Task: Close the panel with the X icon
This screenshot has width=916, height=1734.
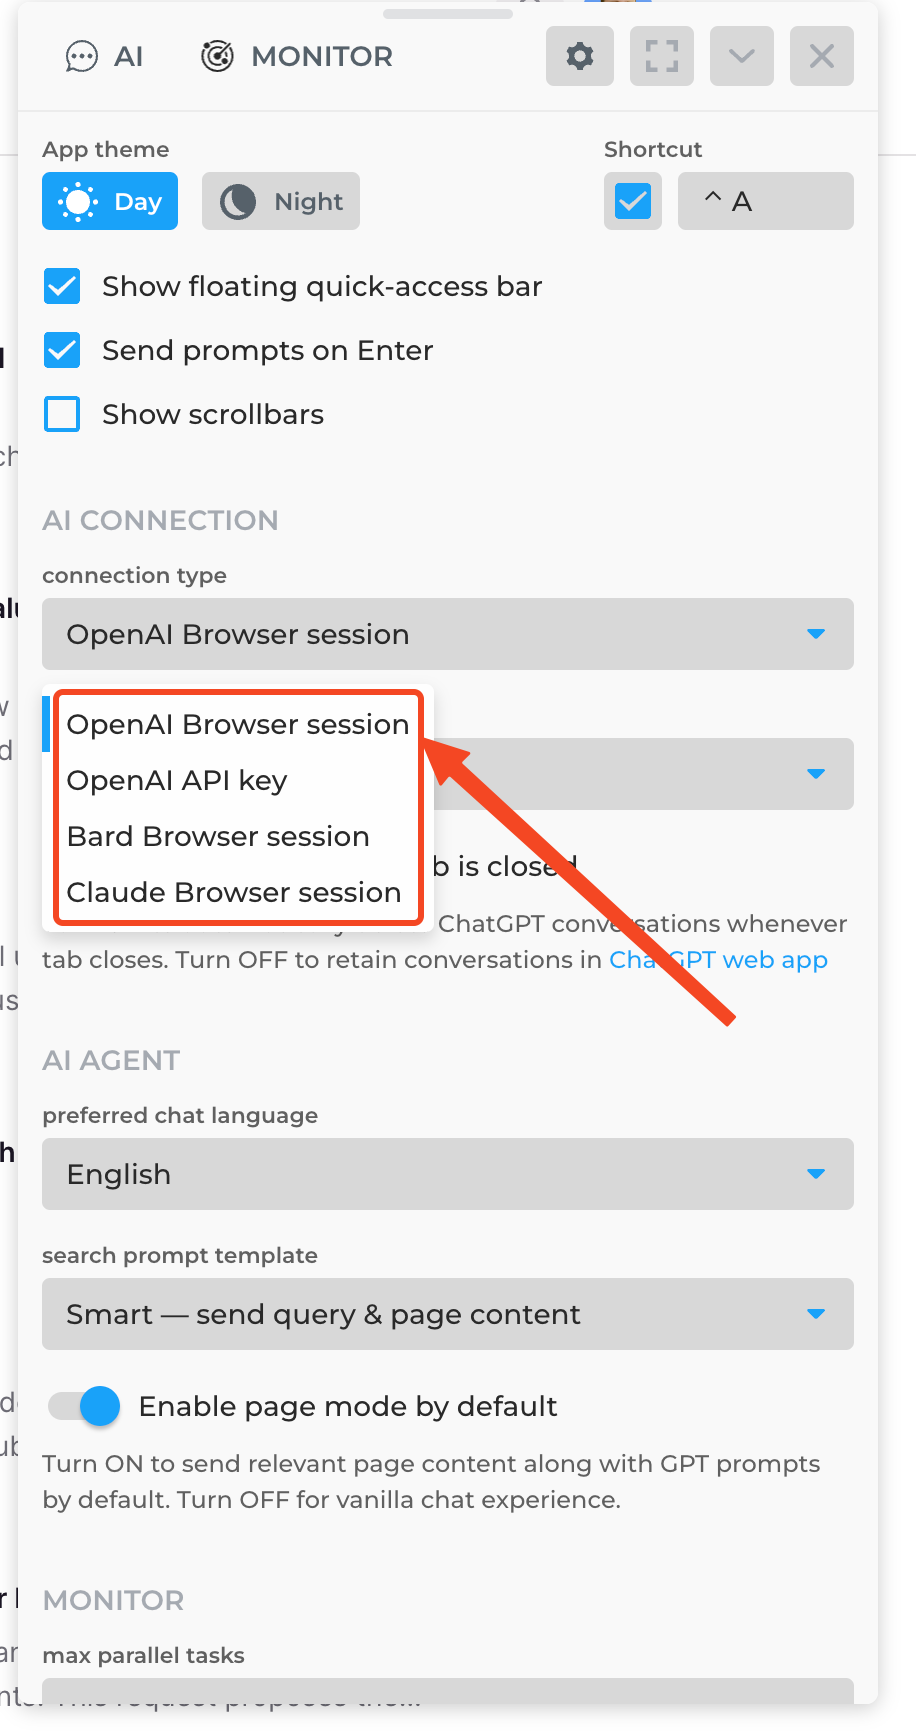Action: [822, 56]
